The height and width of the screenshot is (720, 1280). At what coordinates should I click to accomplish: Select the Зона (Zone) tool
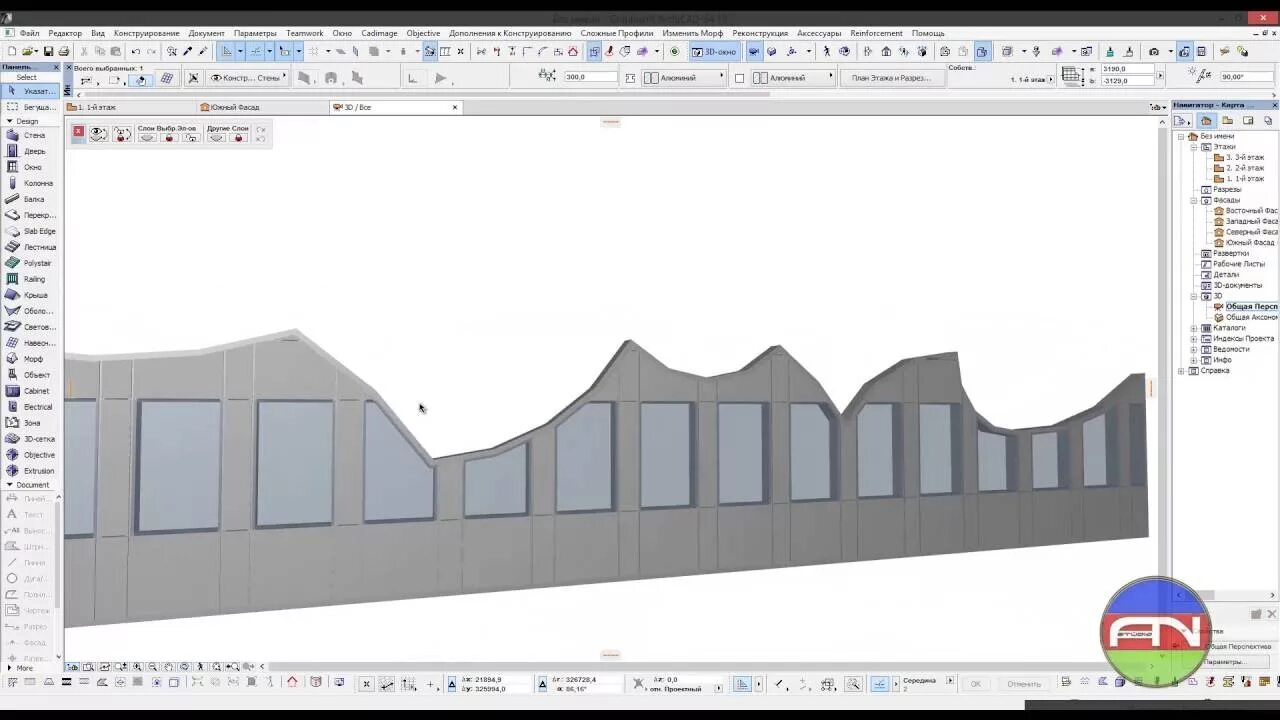(x=30, y=423)
